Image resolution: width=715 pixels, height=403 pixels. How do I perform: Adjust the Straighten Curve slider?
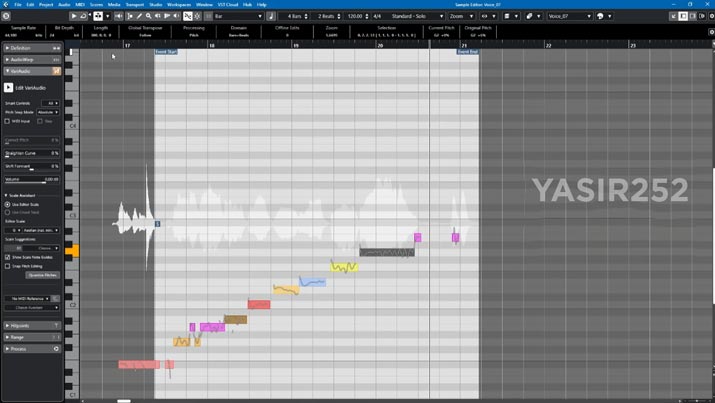31,154
